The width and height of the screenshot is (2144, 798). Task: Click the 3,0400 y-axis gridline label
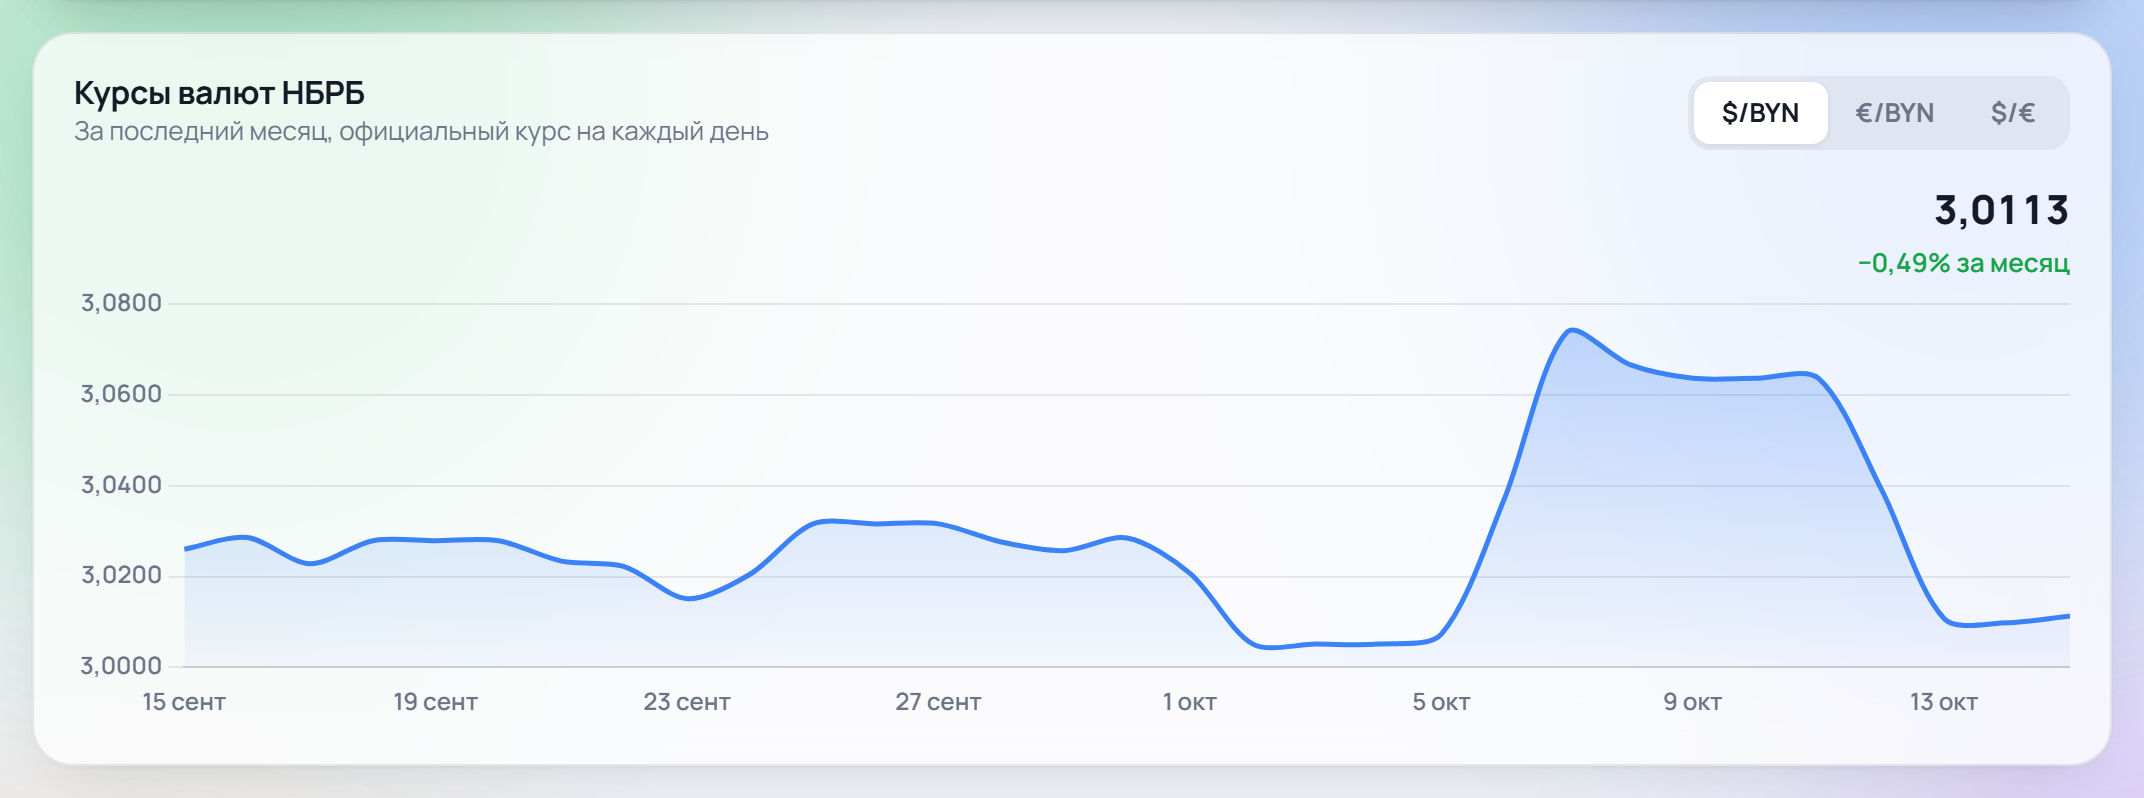(121, 485)
